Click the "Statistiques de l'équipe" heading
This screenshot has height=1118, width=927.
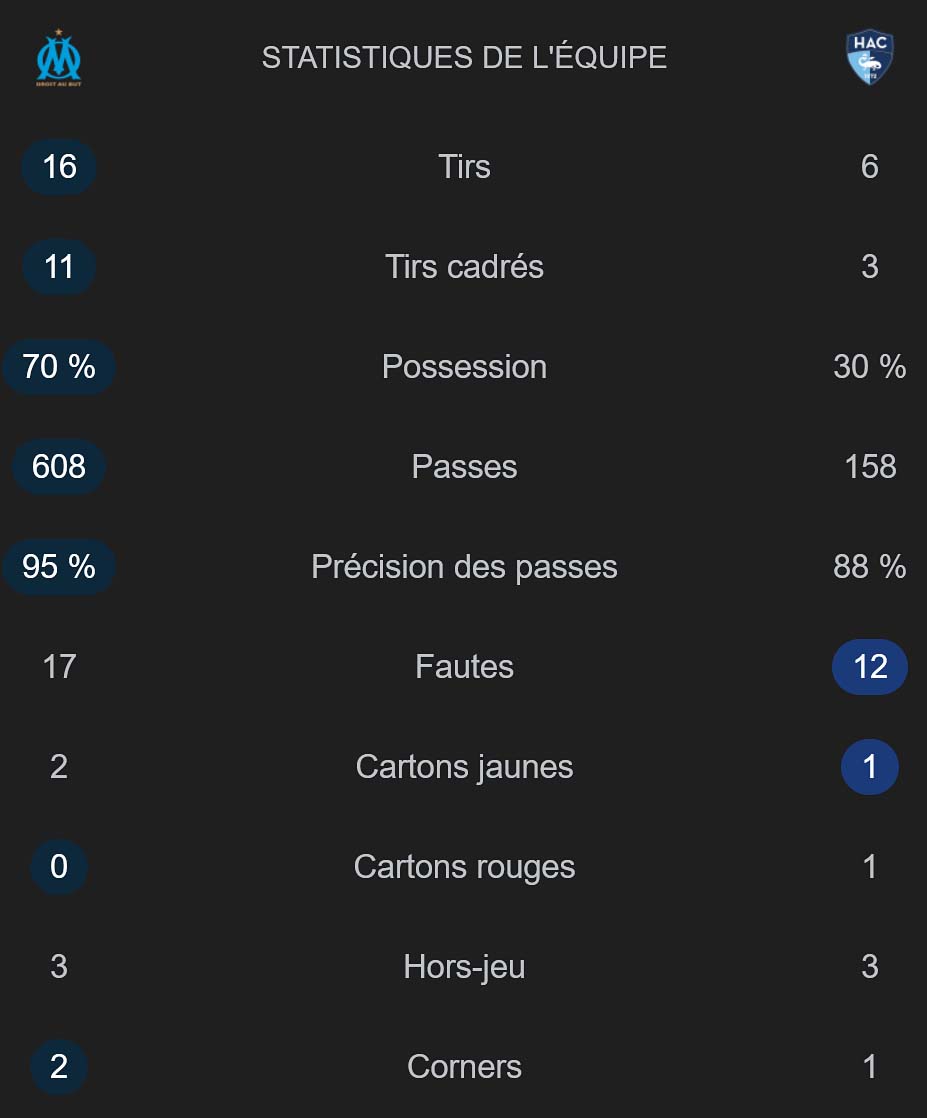464,58
